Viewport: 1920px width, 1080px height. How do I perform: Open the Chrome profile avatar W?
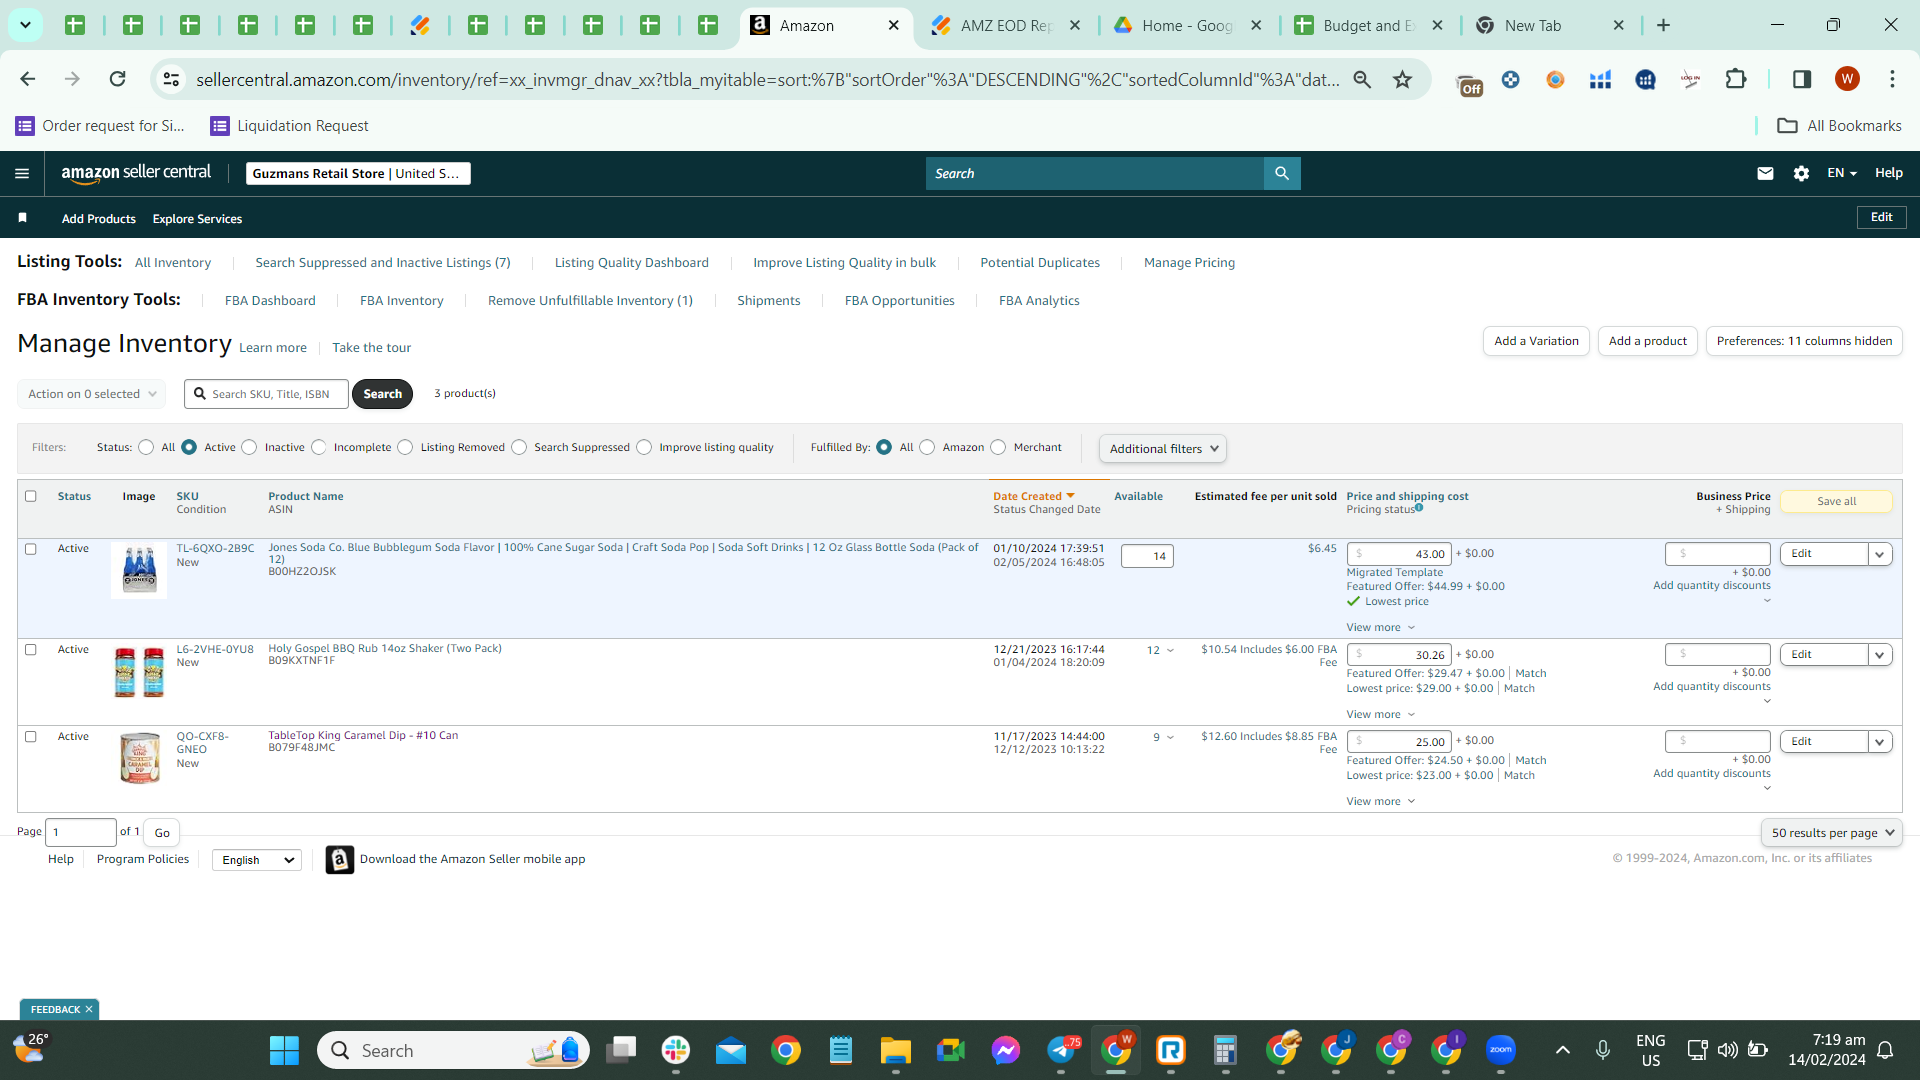1847,79
